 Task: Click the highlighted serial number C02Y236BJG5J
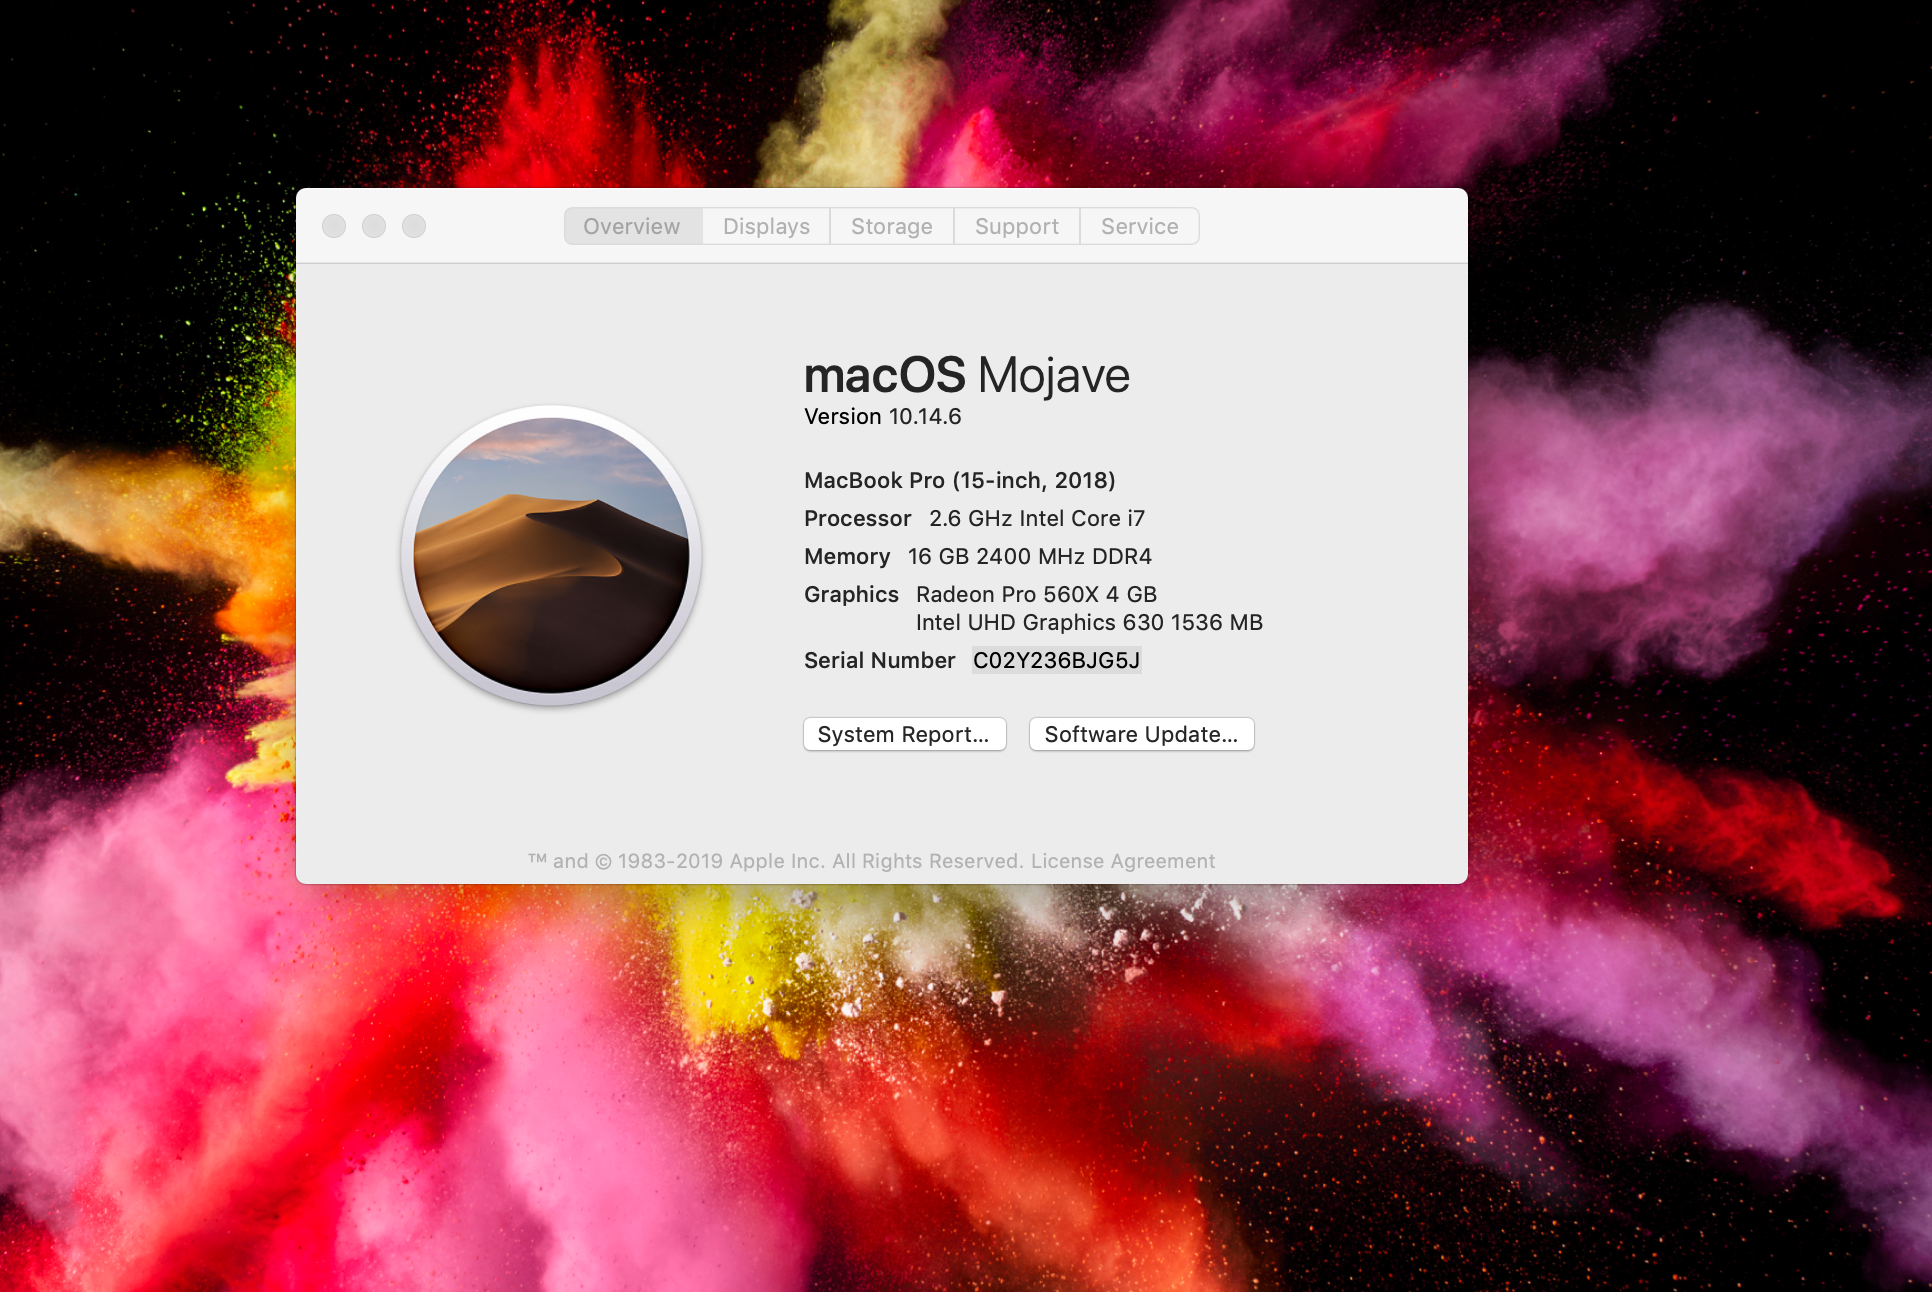[1056, 660]
